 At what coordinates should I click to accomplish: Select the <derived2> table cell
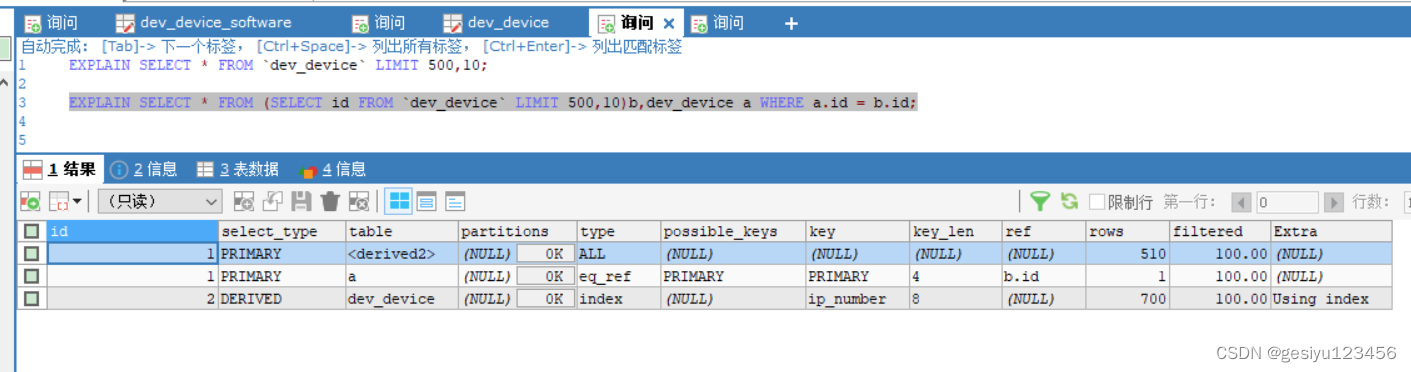click(x=401, y=254)
